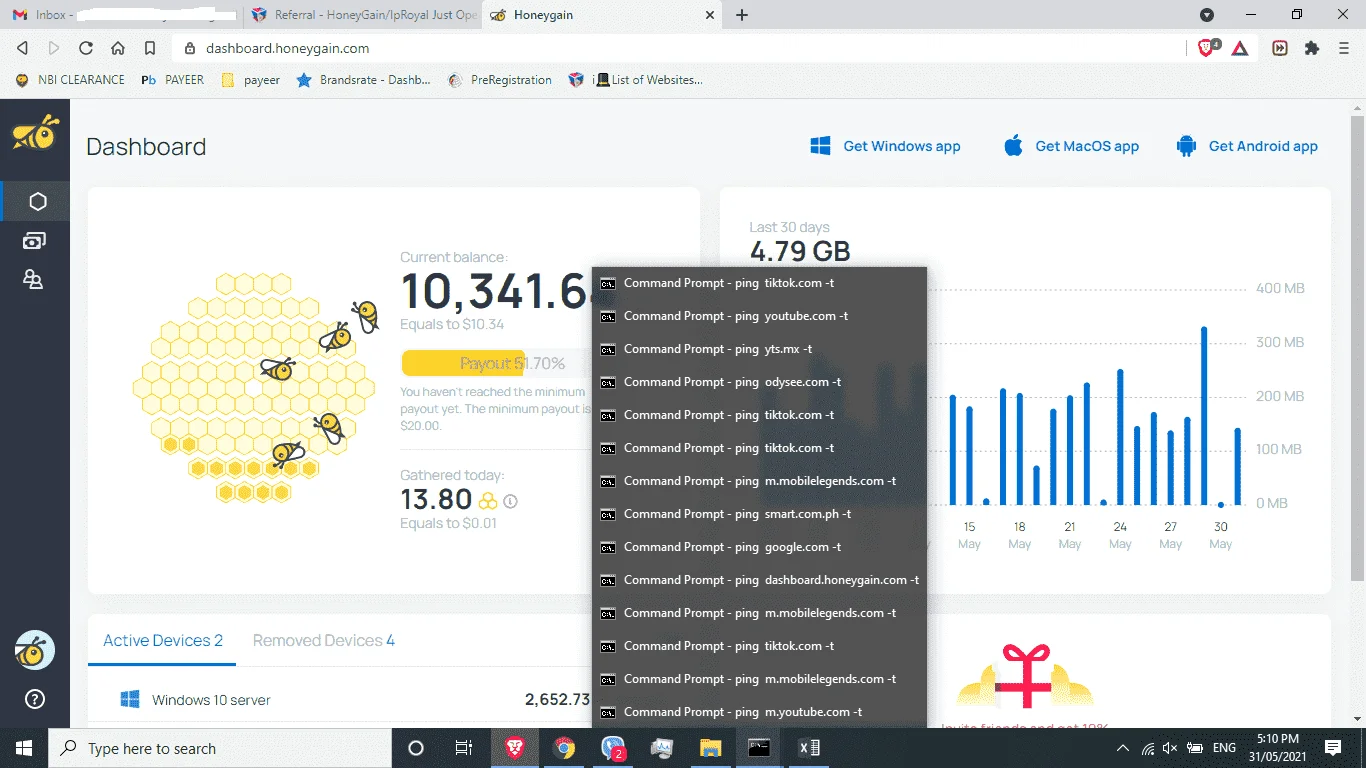This screenshot has height=768, width=1366.
Task: Select Command Prompt ping dashboard.honeygain.com window
Action: 759,580
